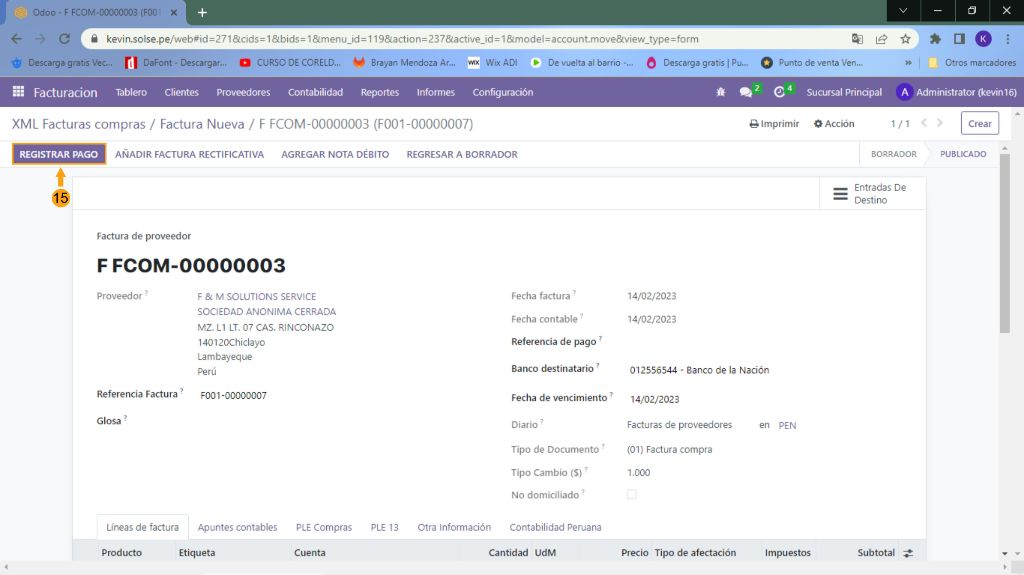Switch to the PLE Compras tab
The width and height of the screenshot is (1024, 575).
coord(324,527)
